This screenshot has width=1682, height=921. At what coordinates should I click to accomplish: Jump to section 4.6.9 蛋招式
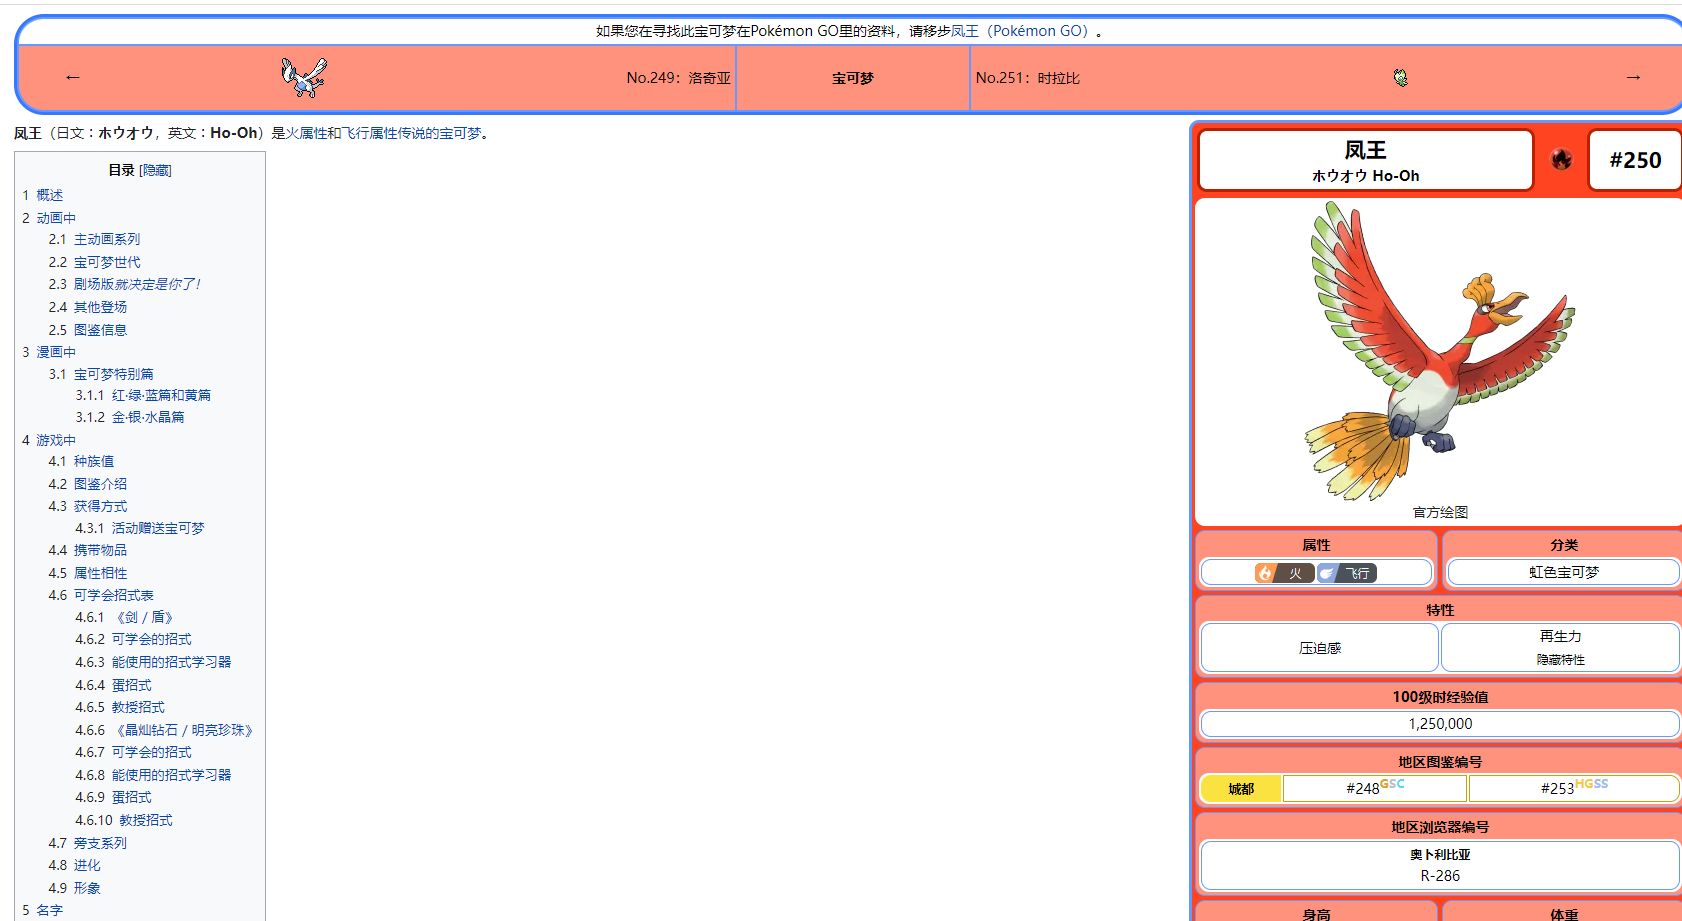click(113, 797)
